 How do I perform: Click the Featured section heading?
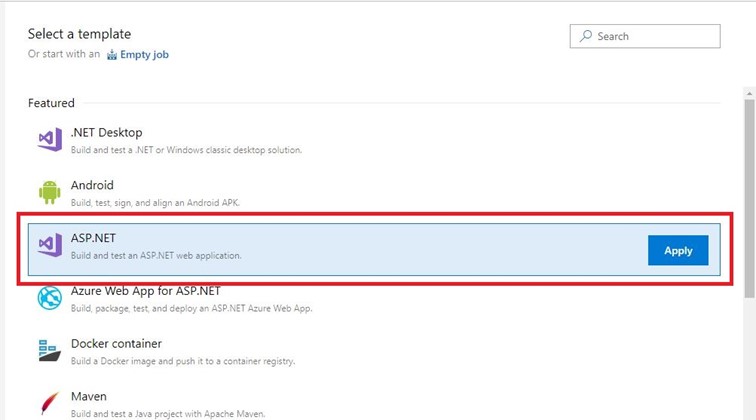51,103
